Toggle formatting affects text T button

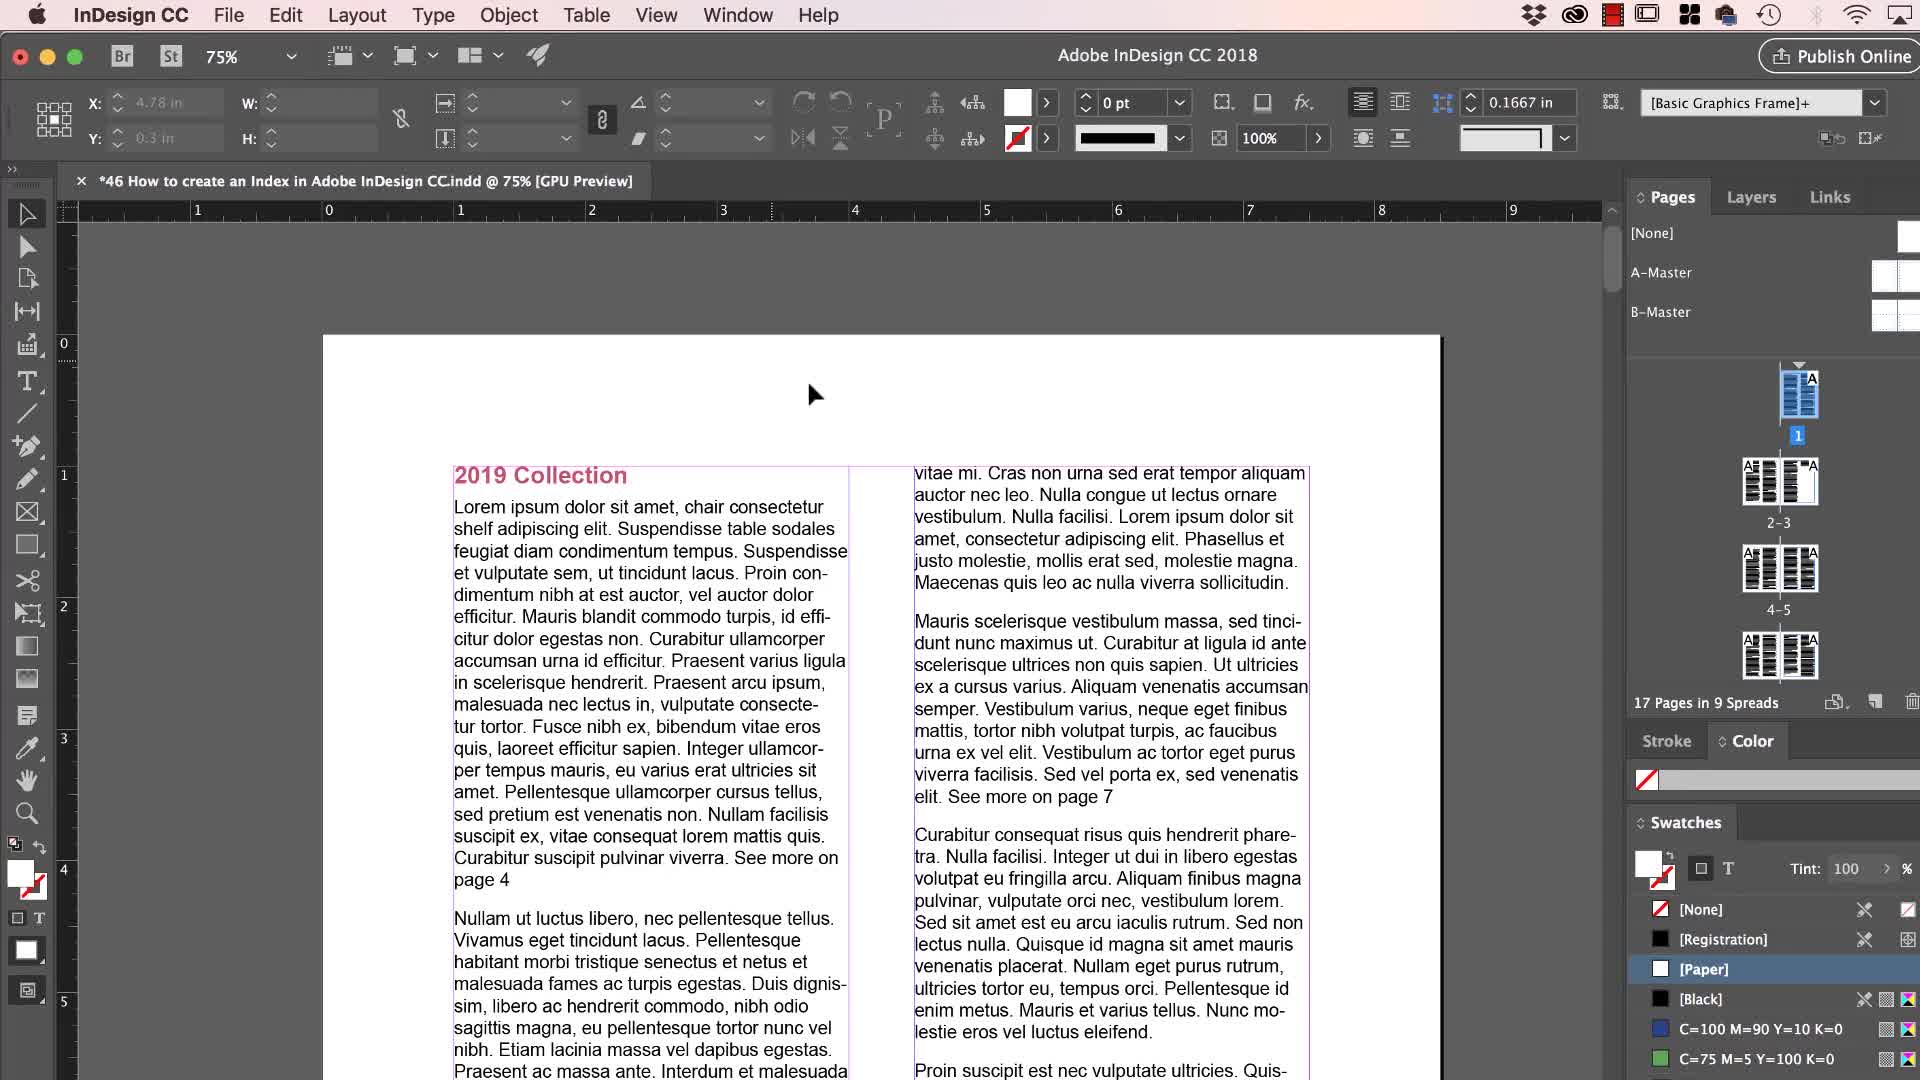[x=39, y=918]
